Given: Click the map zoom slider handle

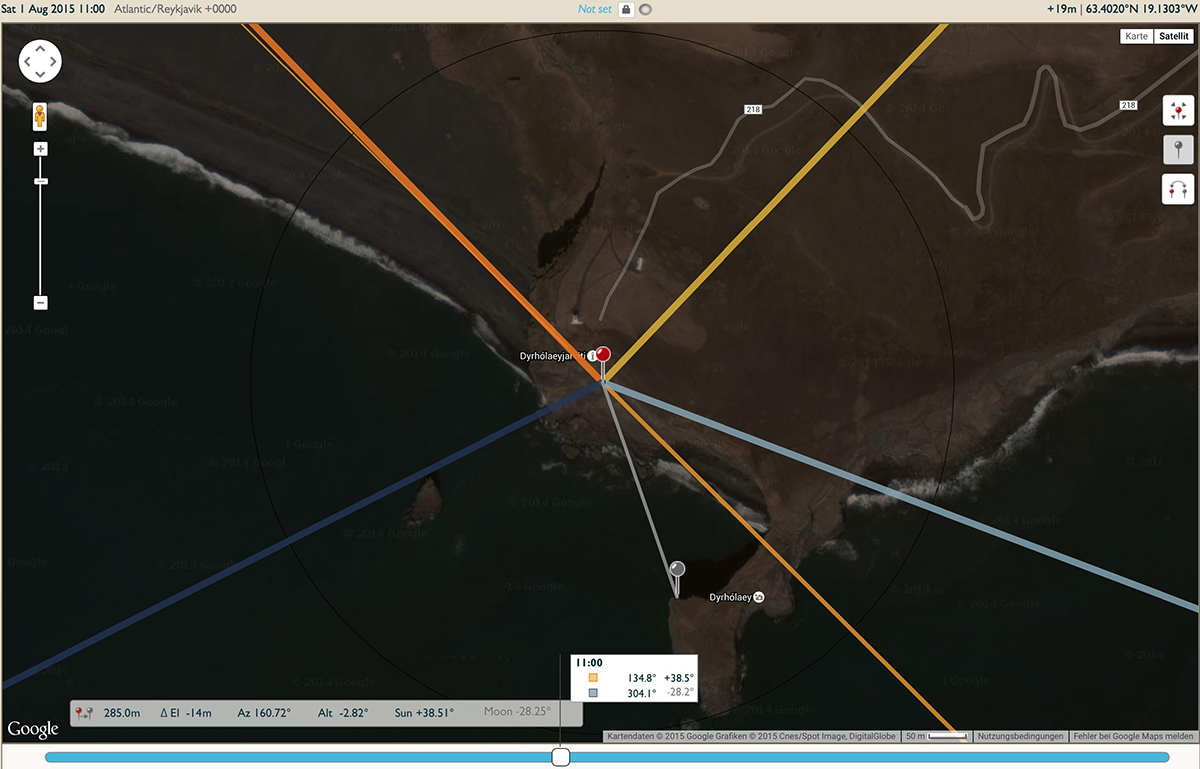Looking at the screenshot, I should coord(41,181).
